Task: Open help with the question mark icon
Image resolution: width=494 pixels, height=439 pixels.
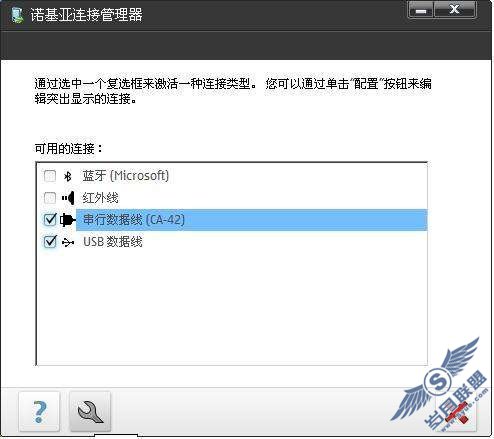Action: [x=39, y=412]
